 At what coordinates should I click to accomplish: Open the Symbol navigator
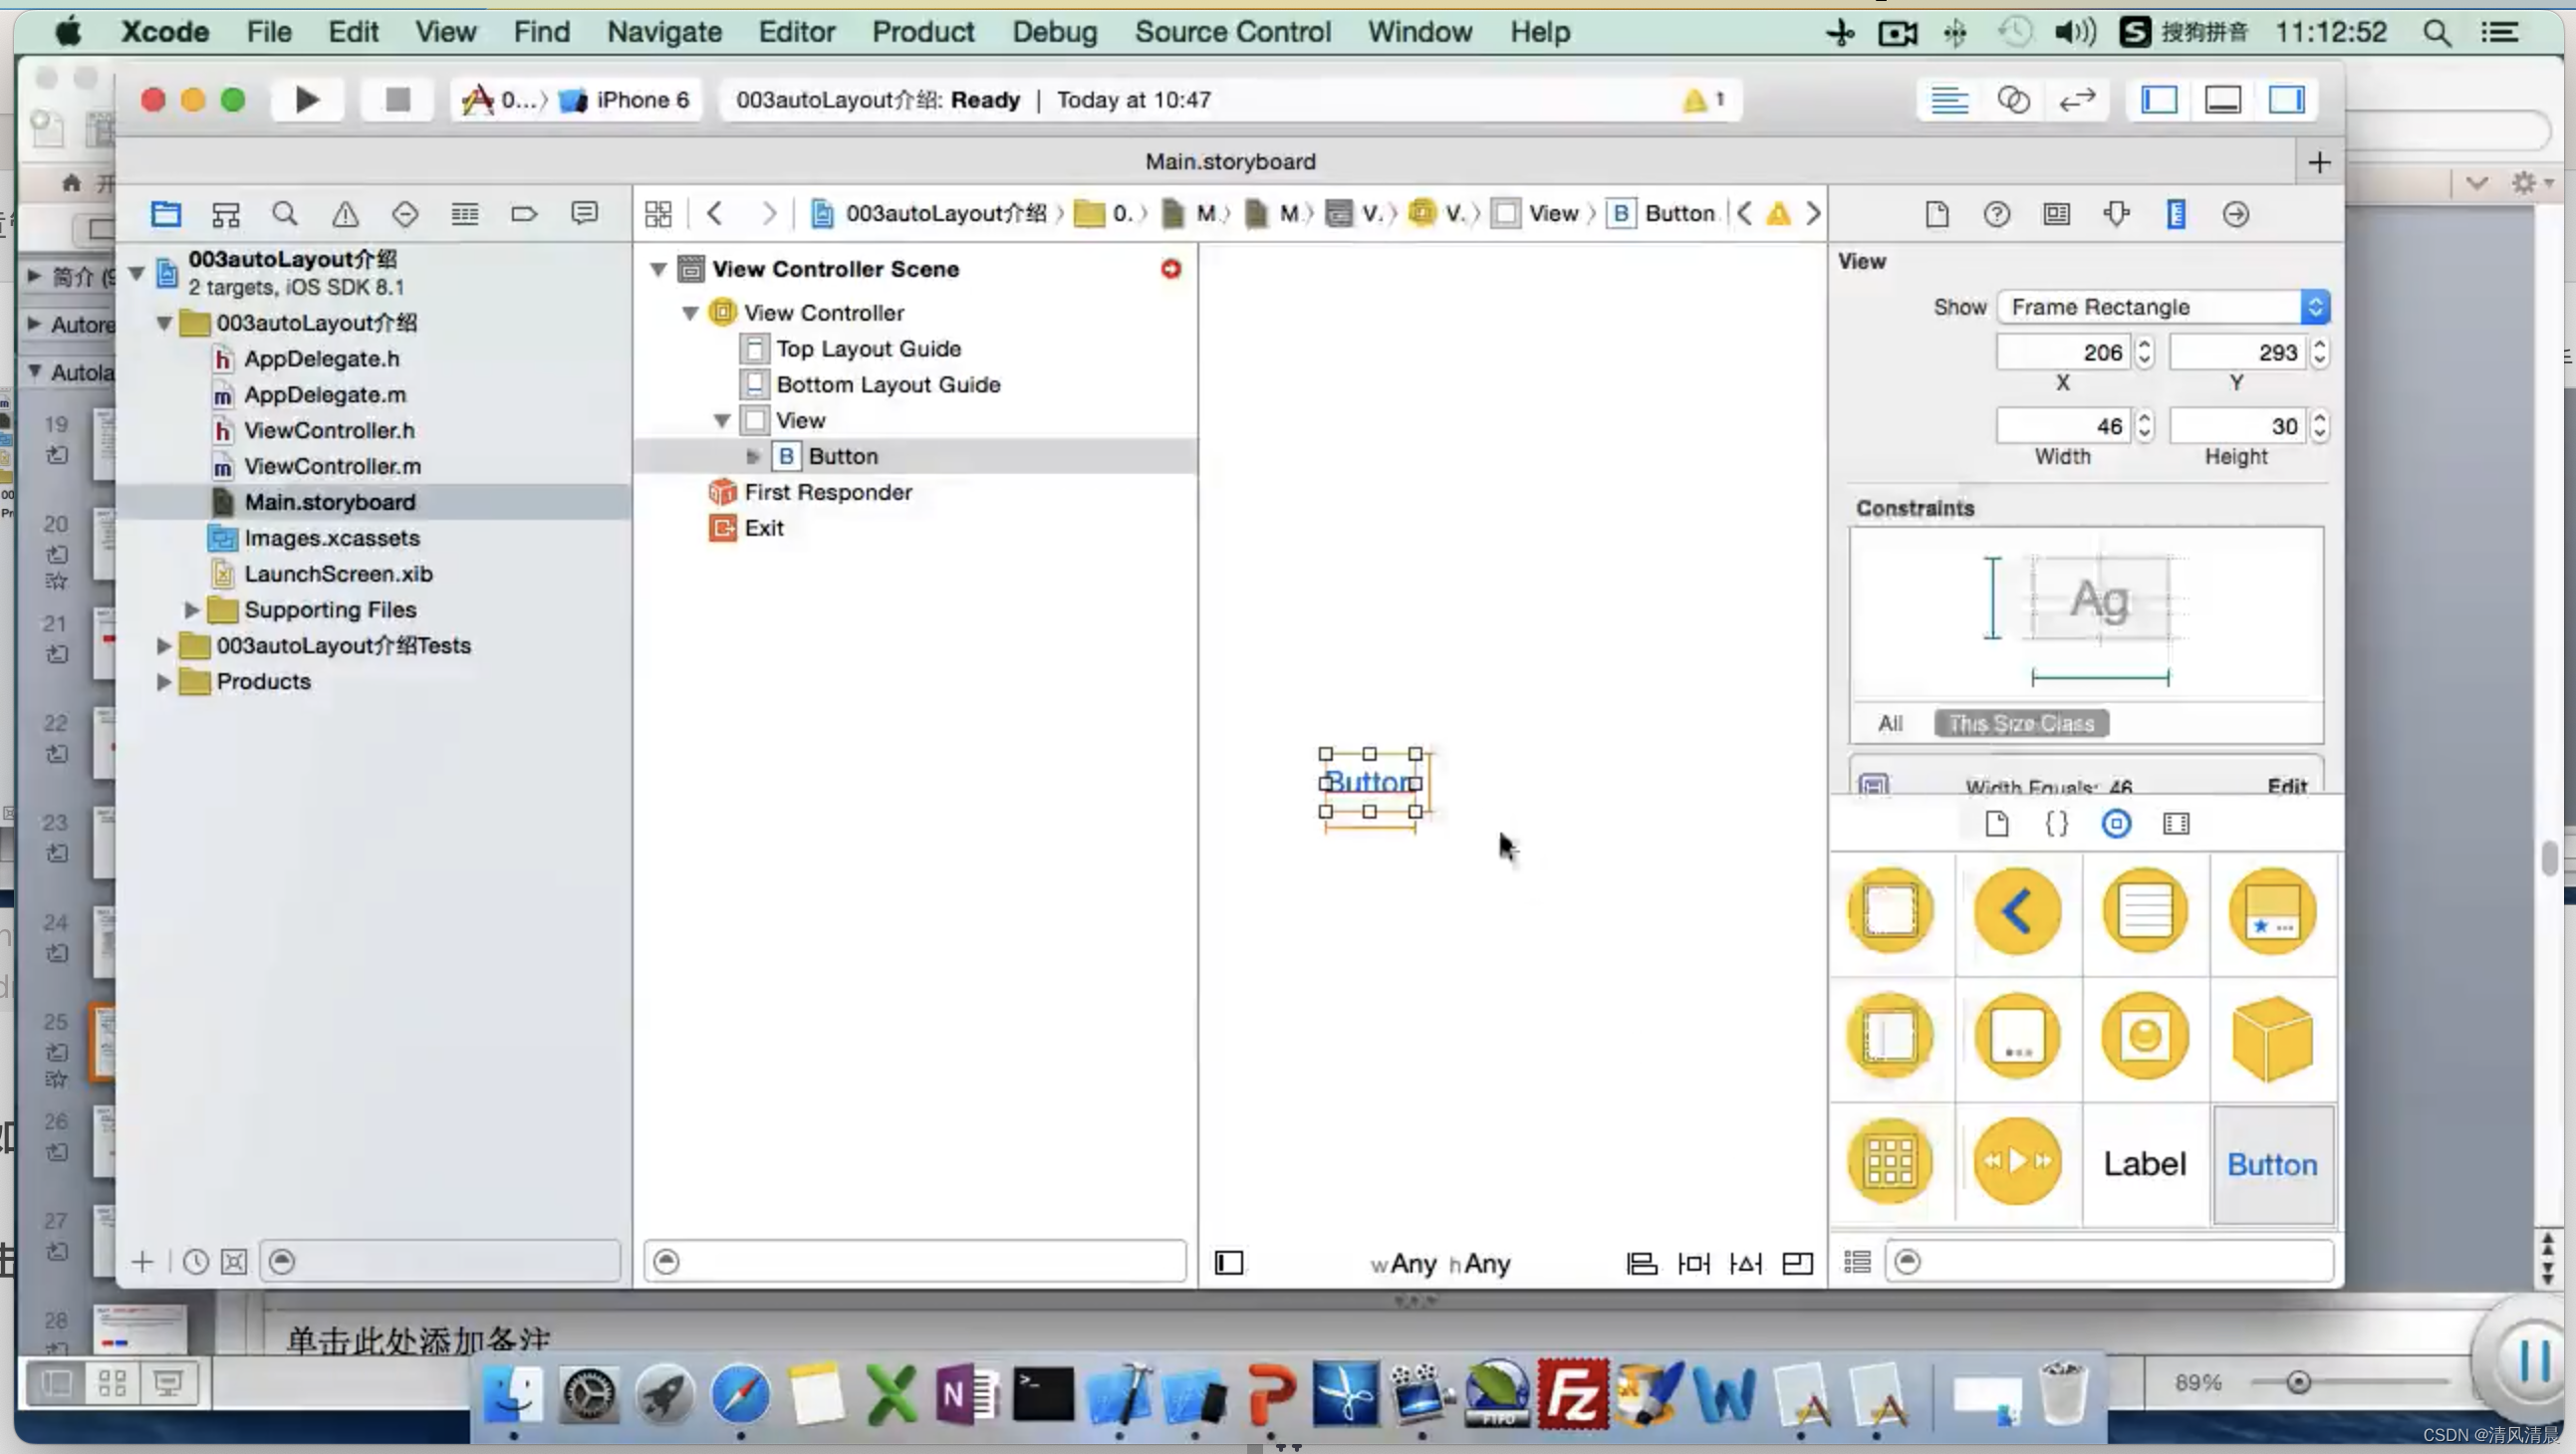pyautogui.click(x=226, y=214)
